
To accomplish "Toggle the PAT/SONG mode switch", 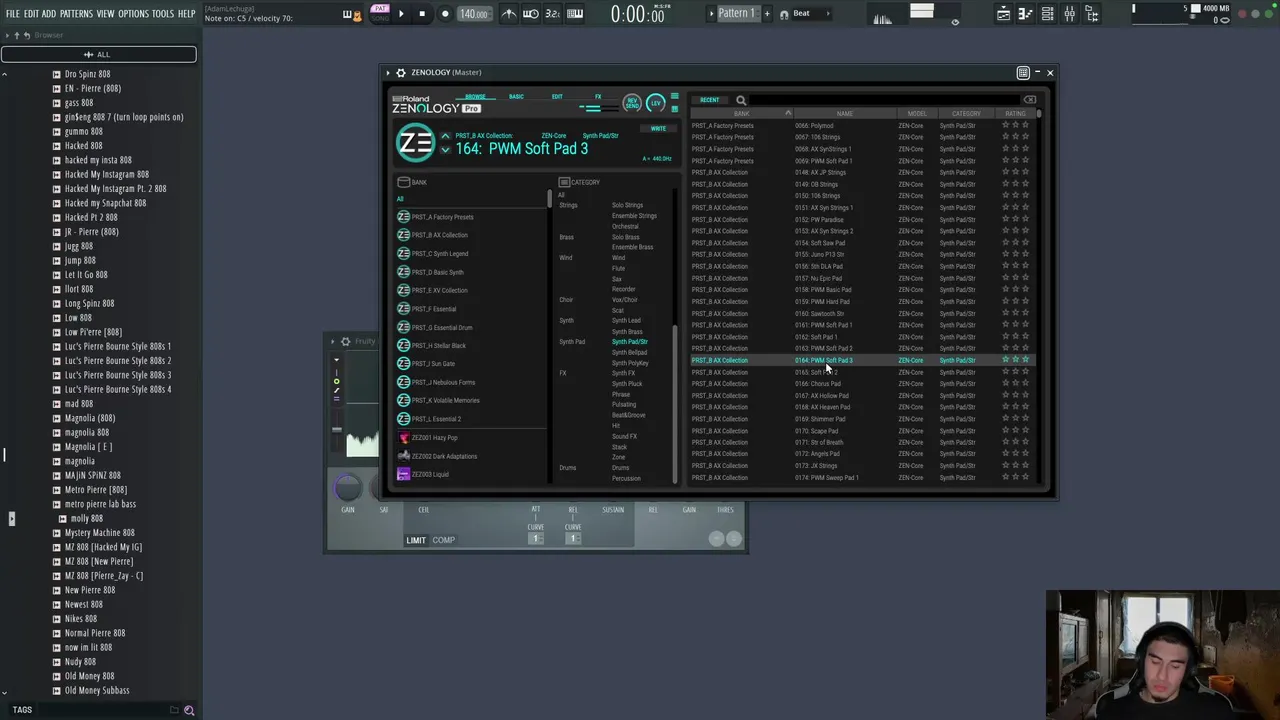I will coord(380,13).
